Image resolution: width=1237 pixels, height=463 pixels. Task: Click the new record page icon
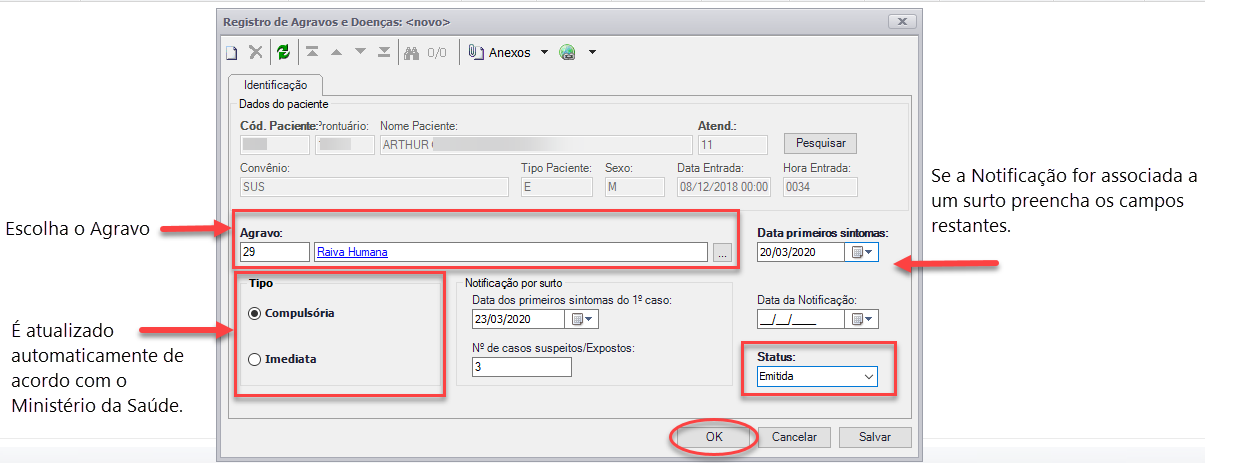tap(231, 53)
